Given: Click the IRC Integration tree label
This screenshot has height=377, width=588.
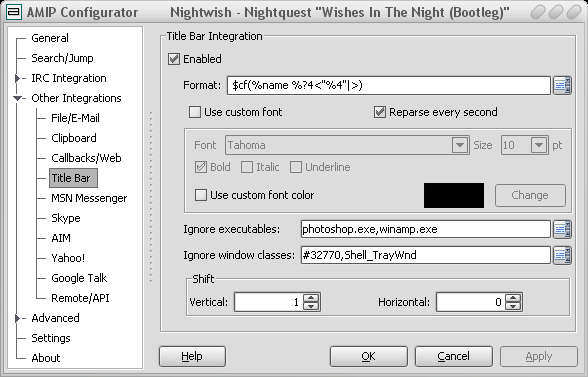Looking at the screenshot, I should [x=69, y=78].
